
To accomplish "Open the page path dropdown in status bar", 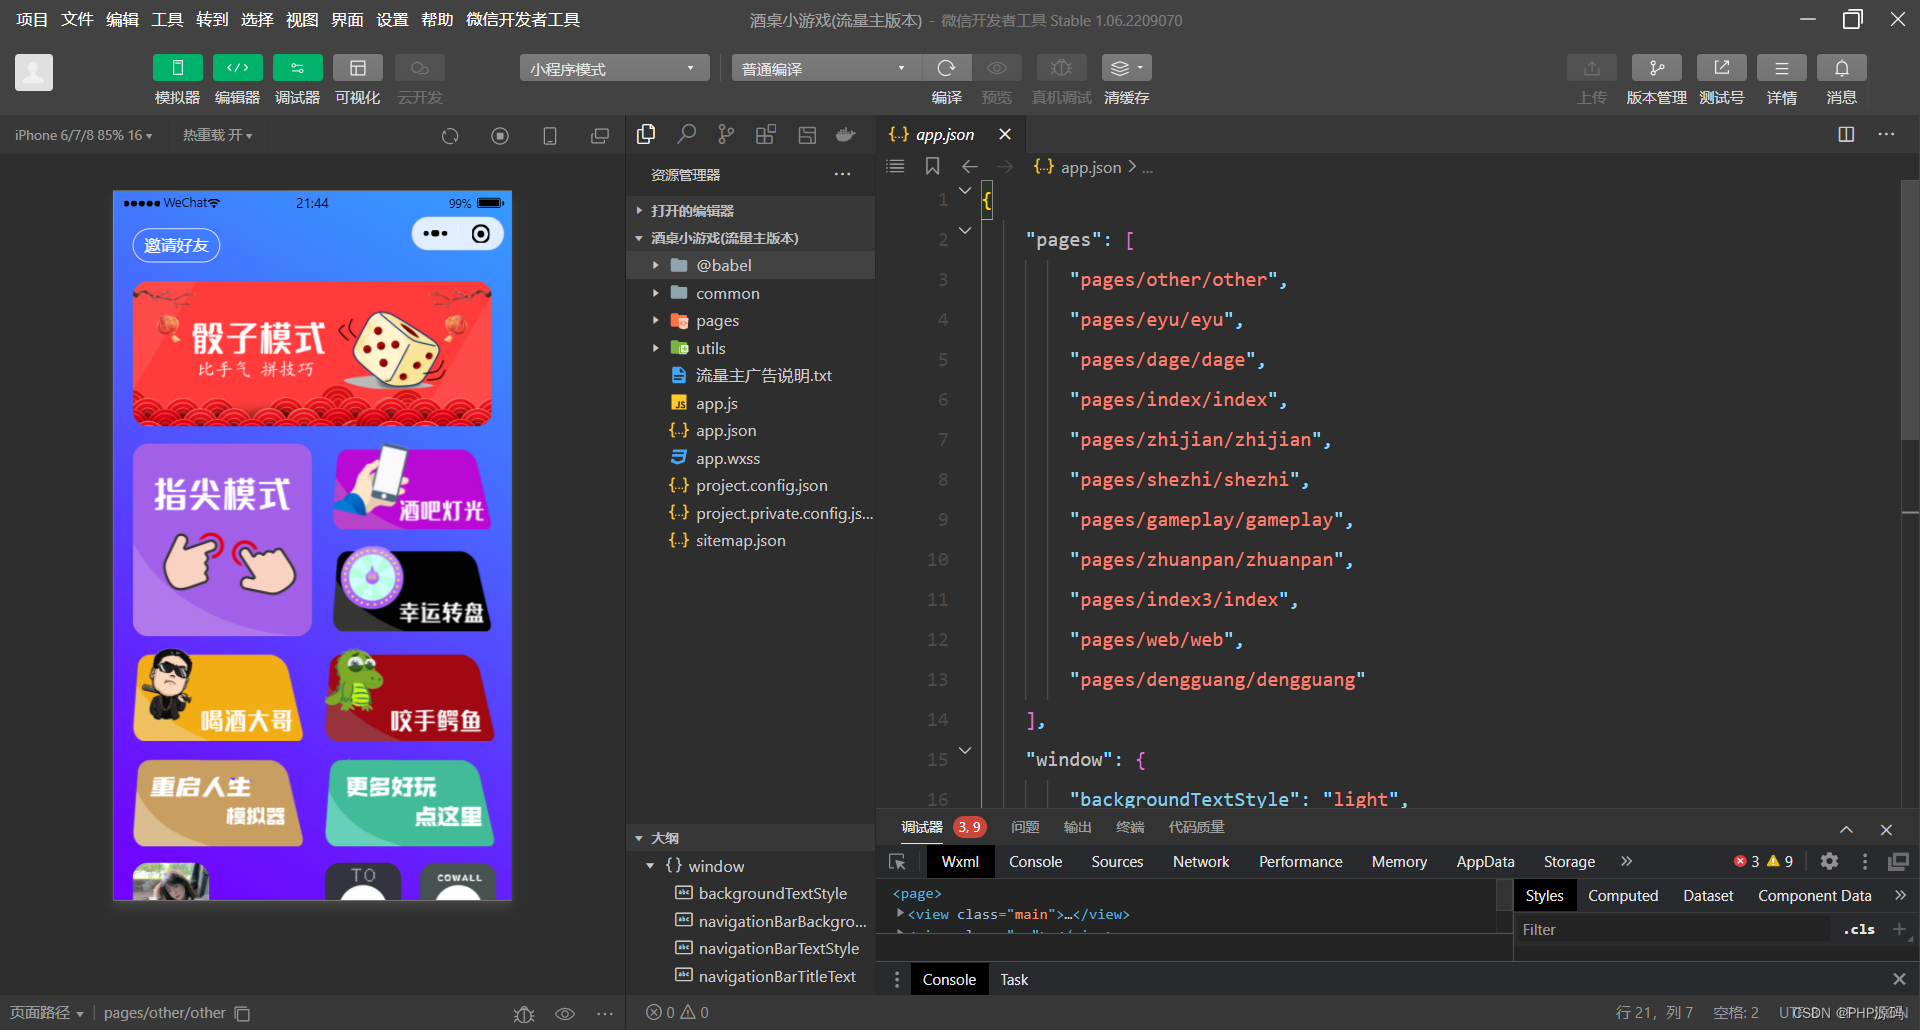I will tap(46, 1012).
